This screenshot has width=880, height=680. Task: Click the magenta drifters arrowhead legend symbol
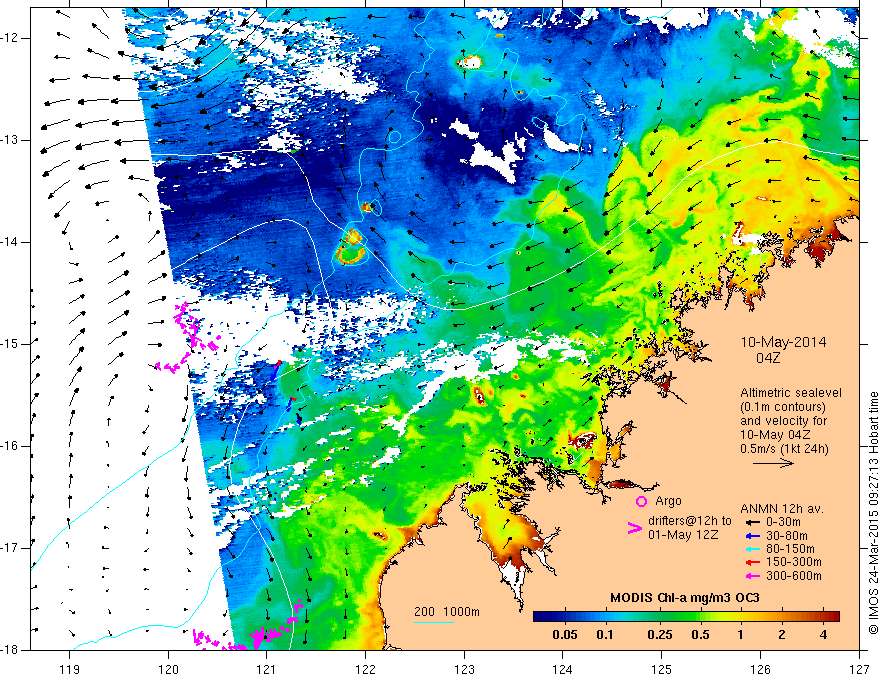[x=634, y=528]
